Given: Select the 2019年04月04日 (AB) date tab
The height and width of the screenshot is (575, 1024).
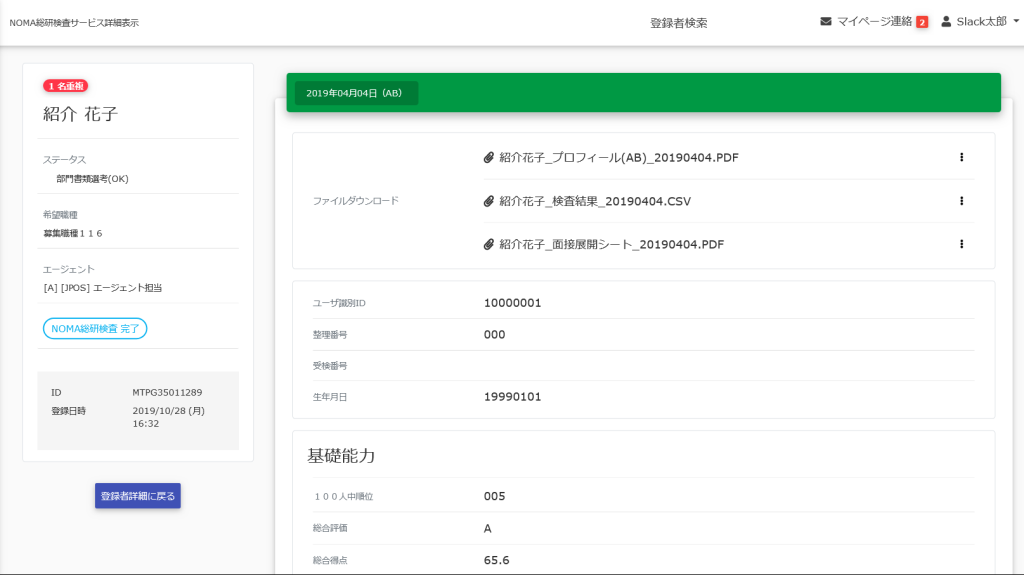Looking at the screenshot, I should click(x=356, y=93).
